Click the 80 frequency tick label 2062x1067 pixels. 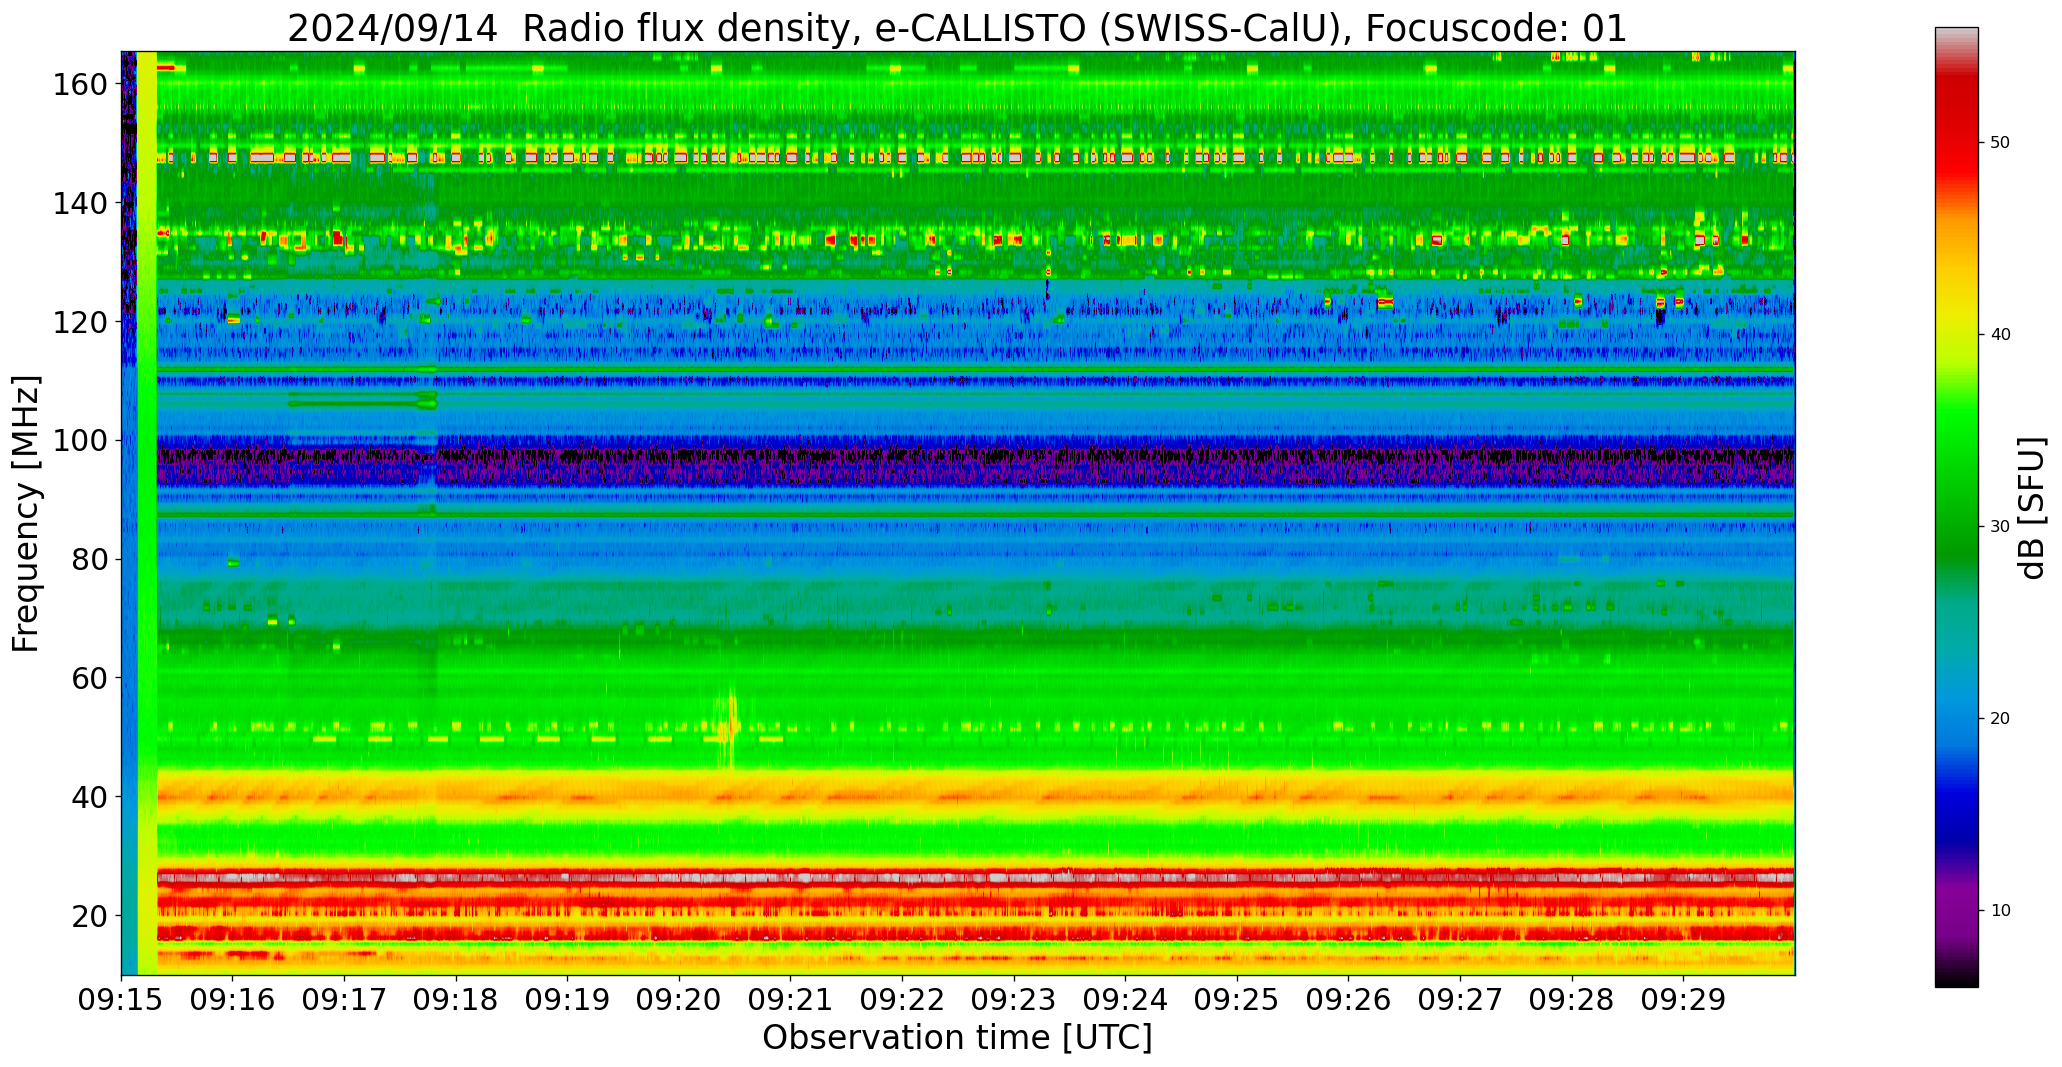pos(90,559)
